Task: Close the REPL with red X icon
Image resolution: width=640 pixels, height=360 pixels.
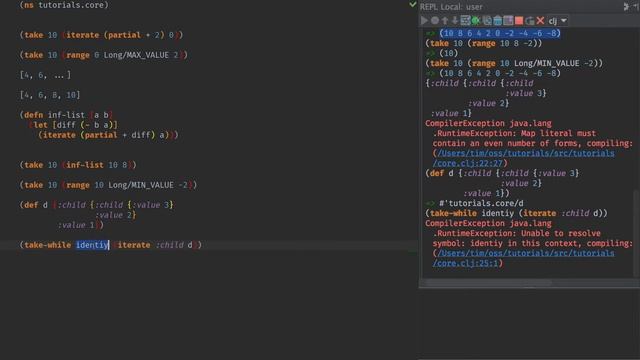Action: click(x=540, y=20)
